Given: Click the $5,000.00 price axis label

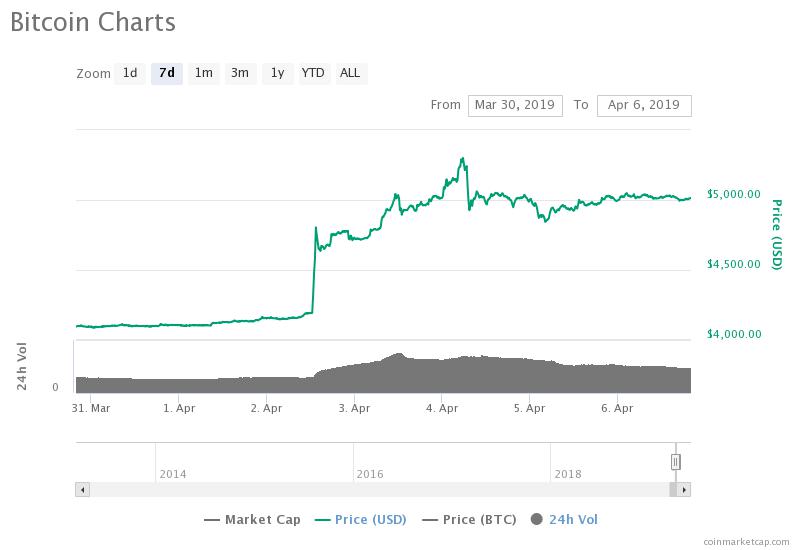Looking at the screenshot, I should [734, 194].
